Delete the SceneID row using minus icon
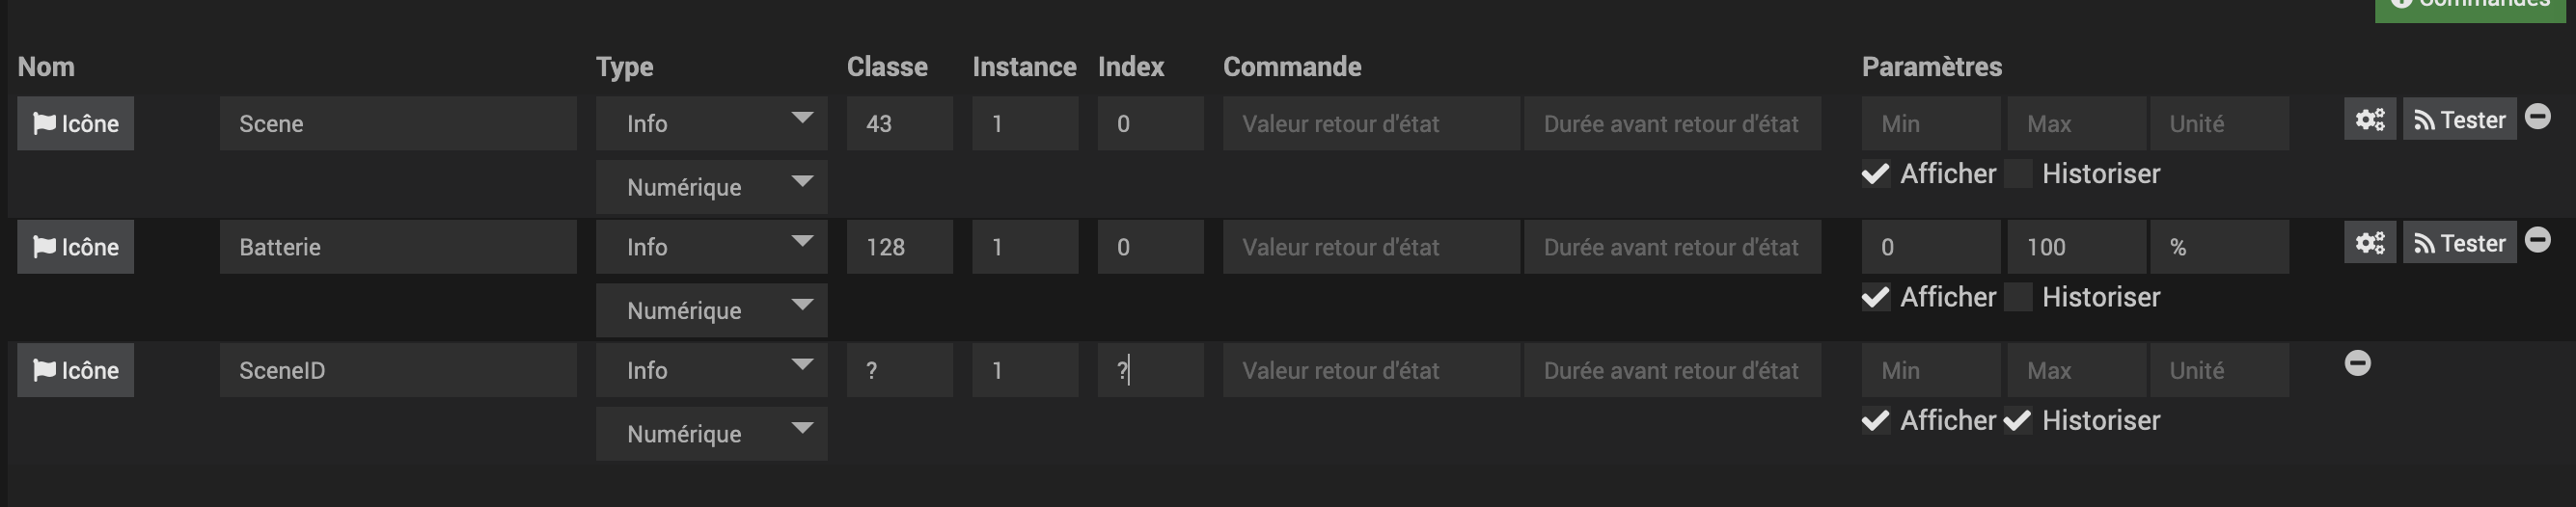The width and height of the screenshot is (2576, 507). pyautogui.click(x=2357, y=363)
